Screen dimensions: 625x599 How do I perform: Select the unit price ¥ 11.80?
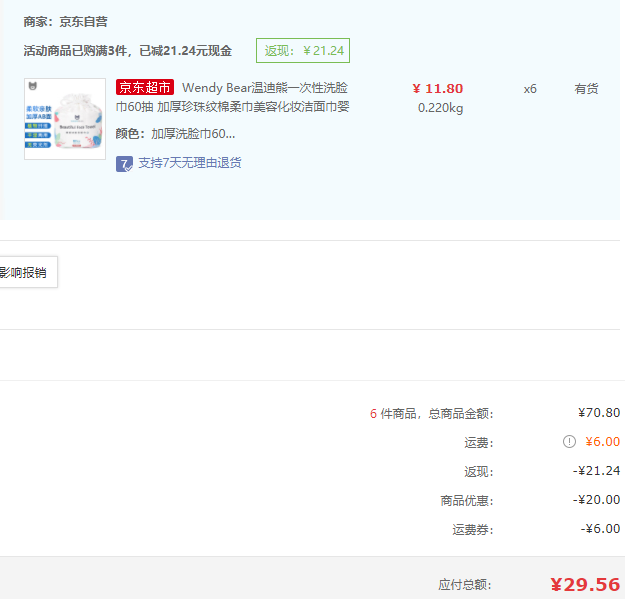pyautogui.click(x=438, y=88)
